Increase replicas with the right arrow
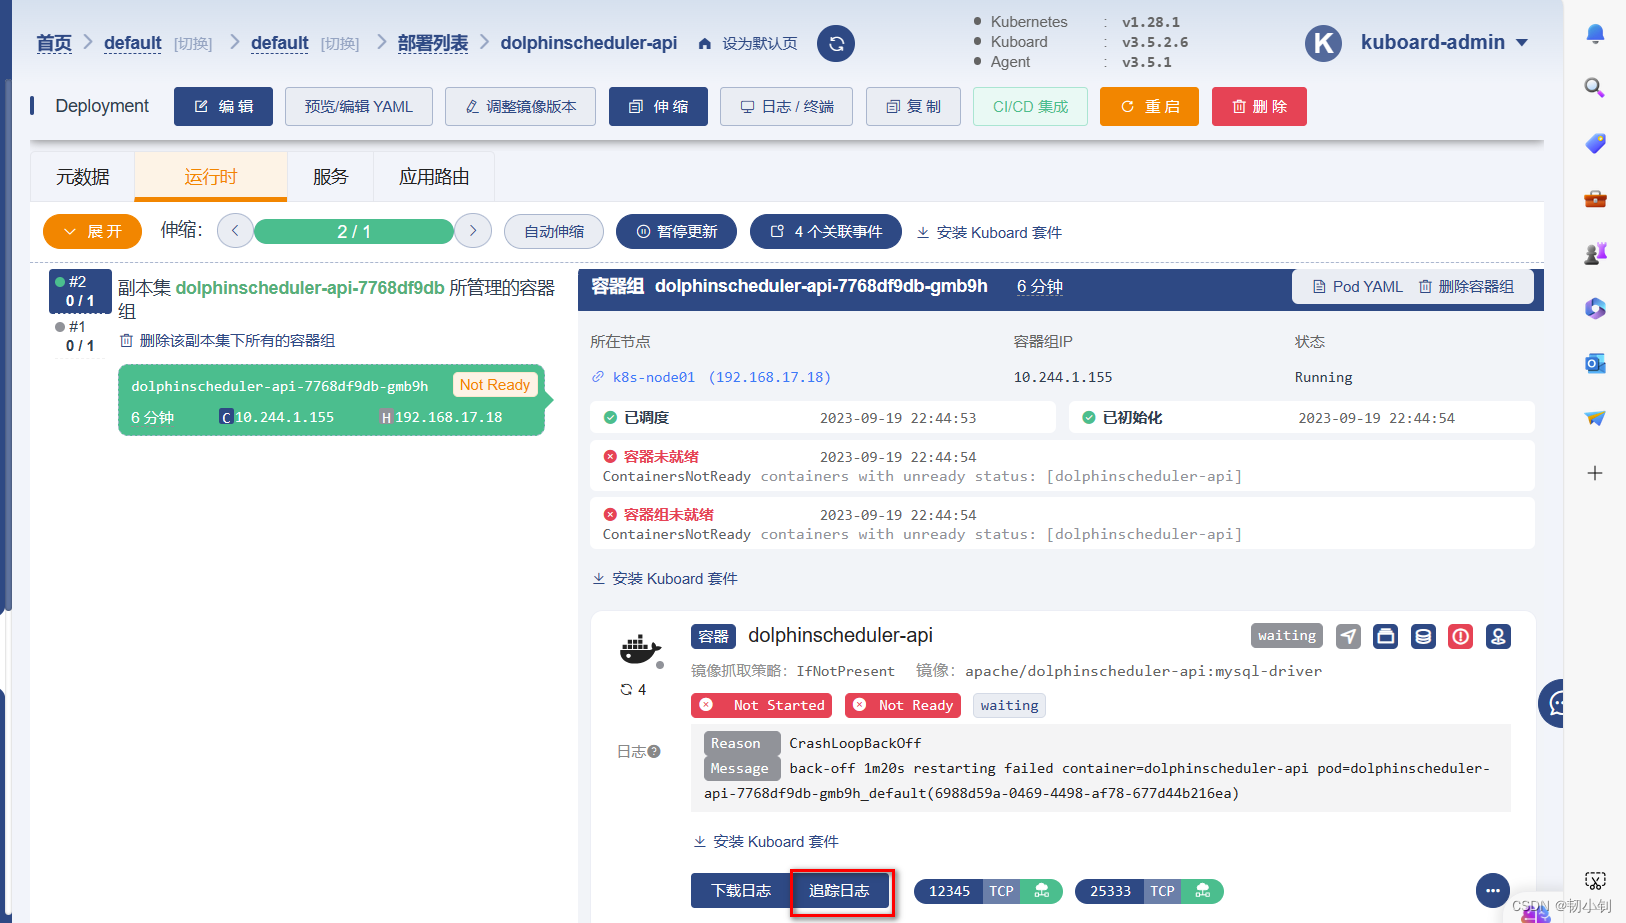 [x=473, y=231]
